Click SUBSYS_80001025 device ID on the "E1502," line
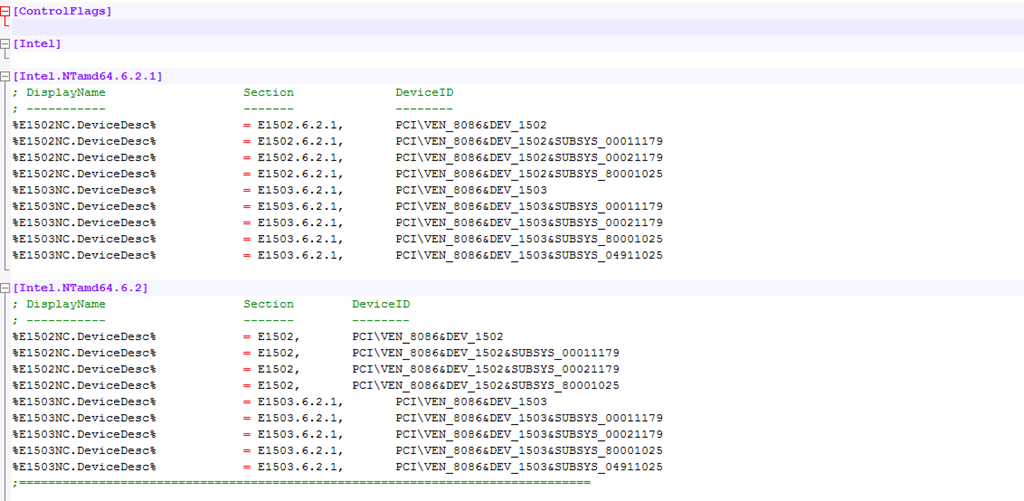 (486, 386)
